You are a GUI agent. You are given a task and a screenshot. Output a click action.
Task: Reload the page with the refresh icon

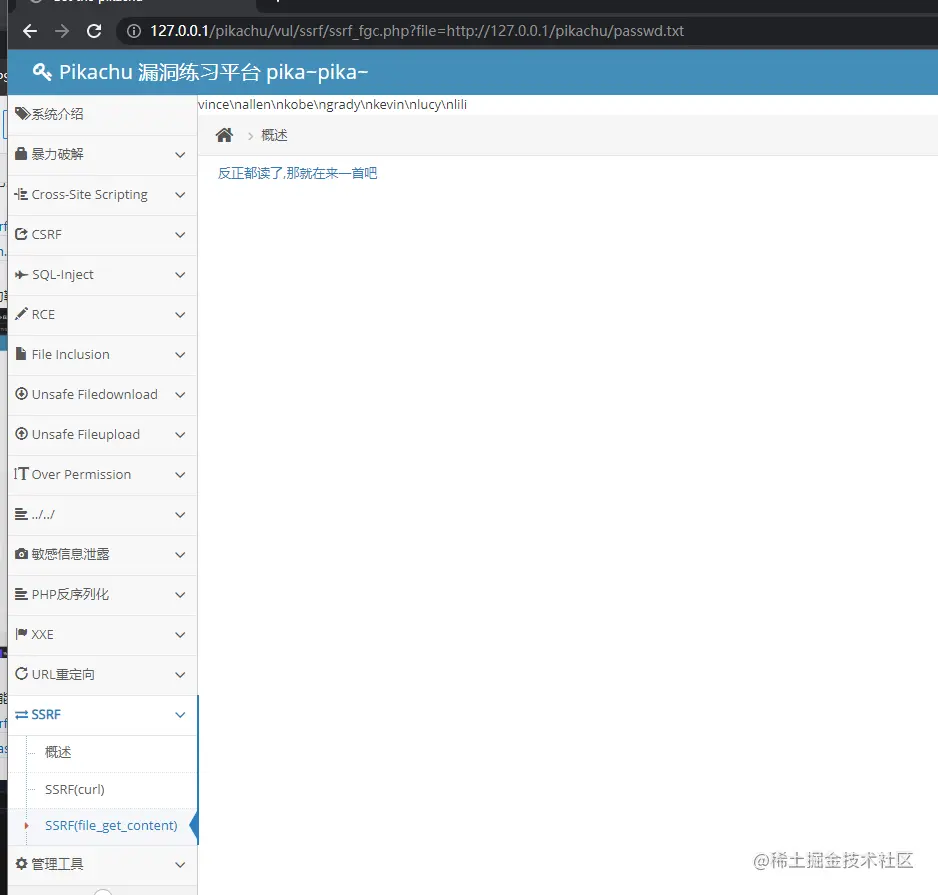click(x=94, y=31)
